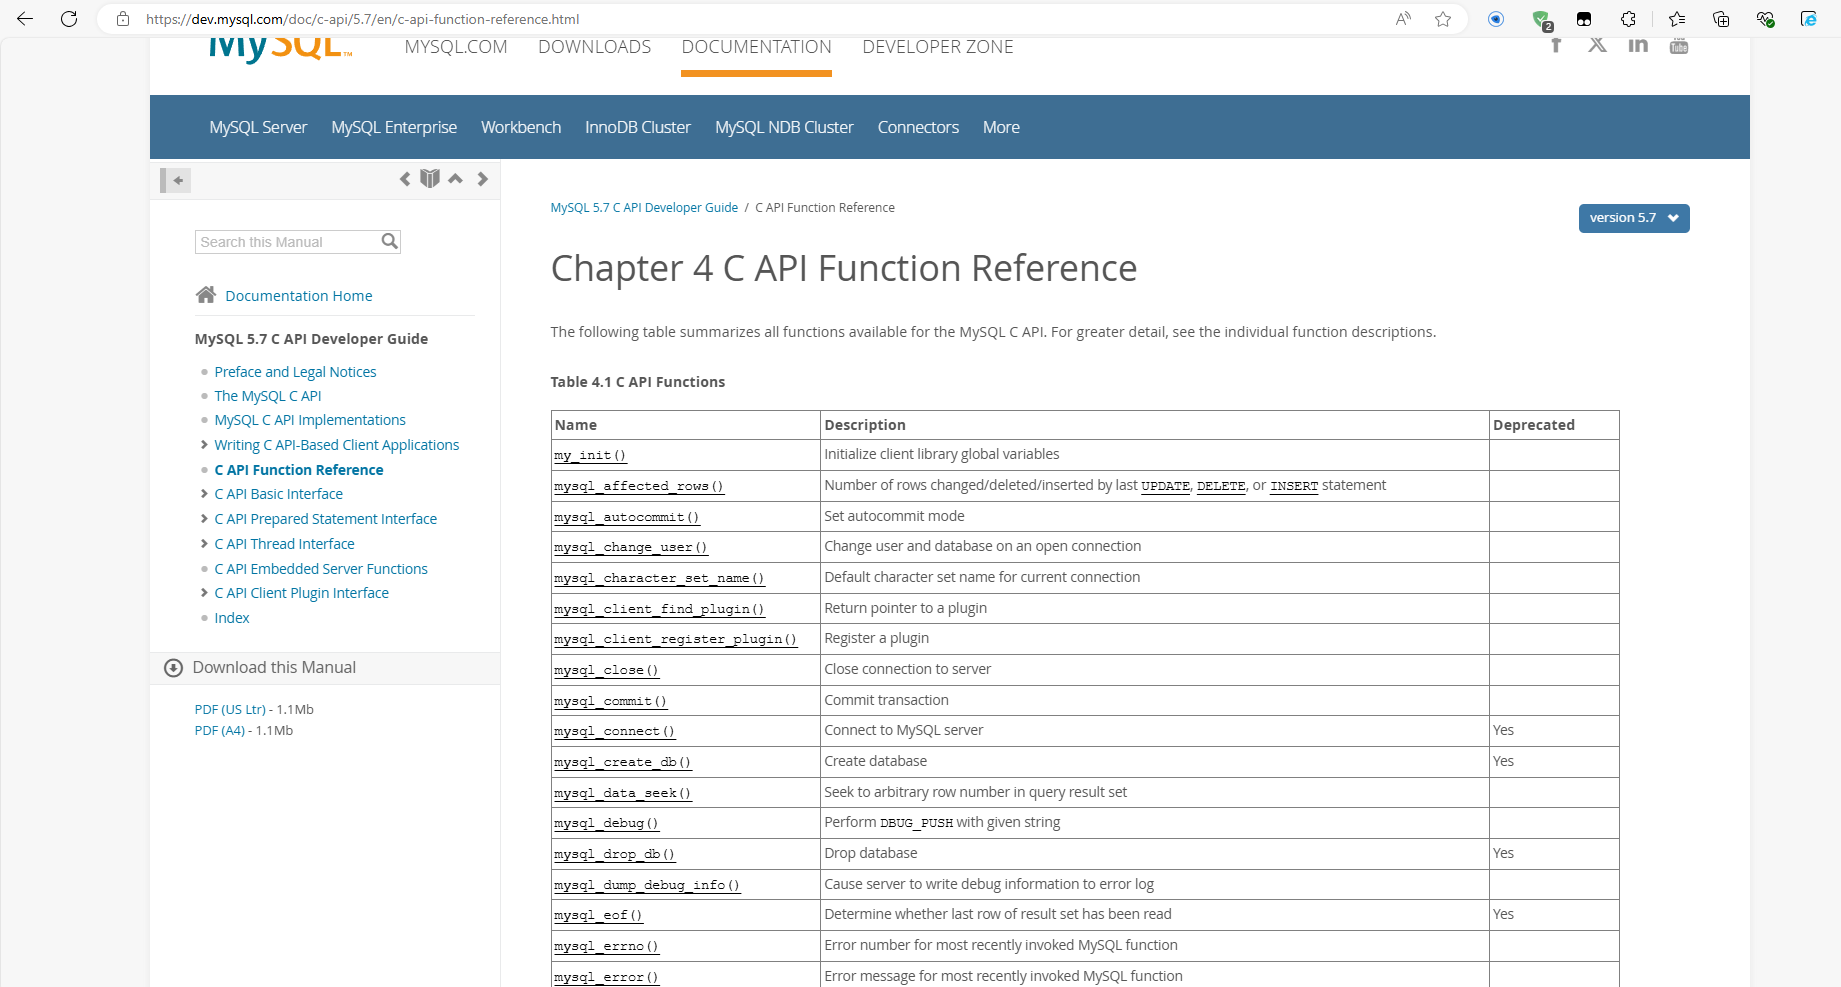Select the DOCUMENTATION top tab
This screenshot has width=1841, height=987.
756,47
